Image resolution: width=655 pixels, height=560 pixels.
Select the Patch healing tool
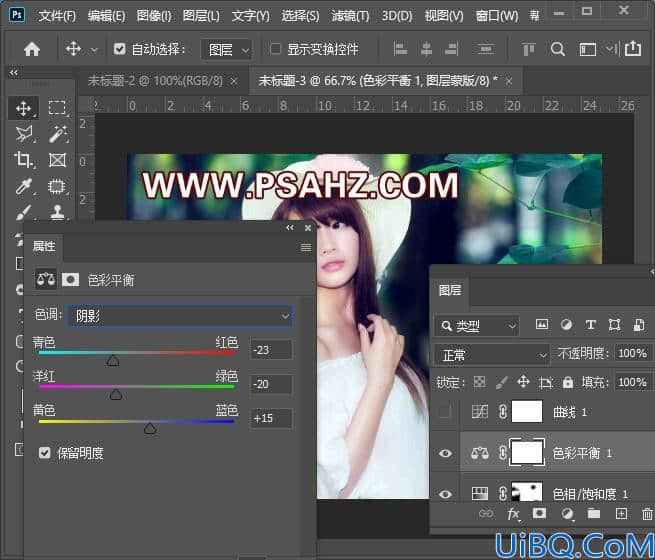[57, 186]
